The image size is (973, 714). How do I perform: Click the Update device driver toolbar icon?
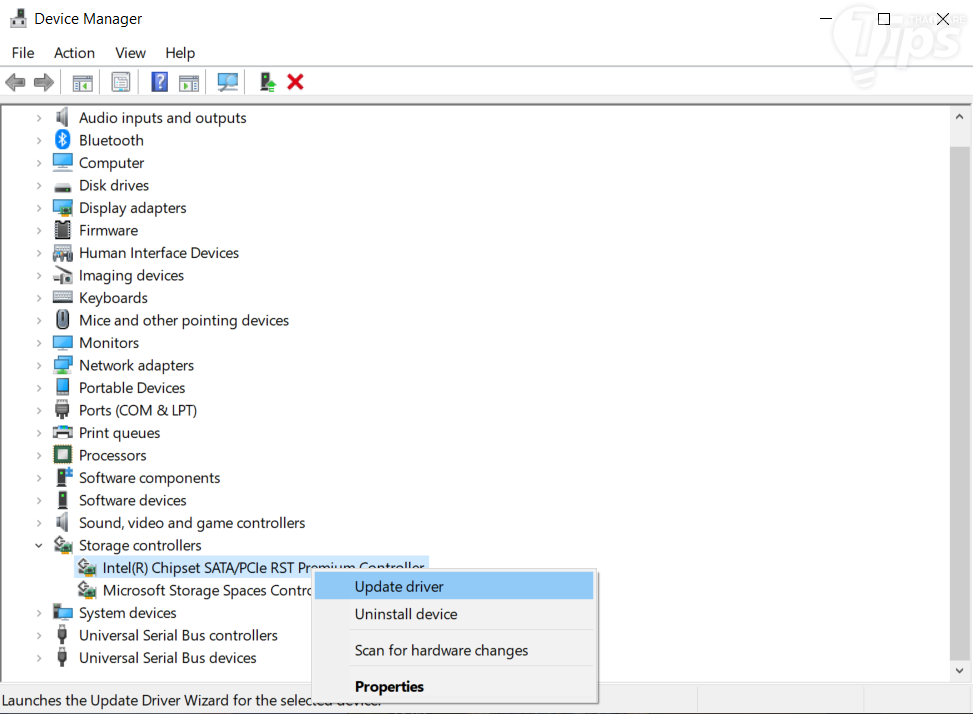[x=267, y=82]
